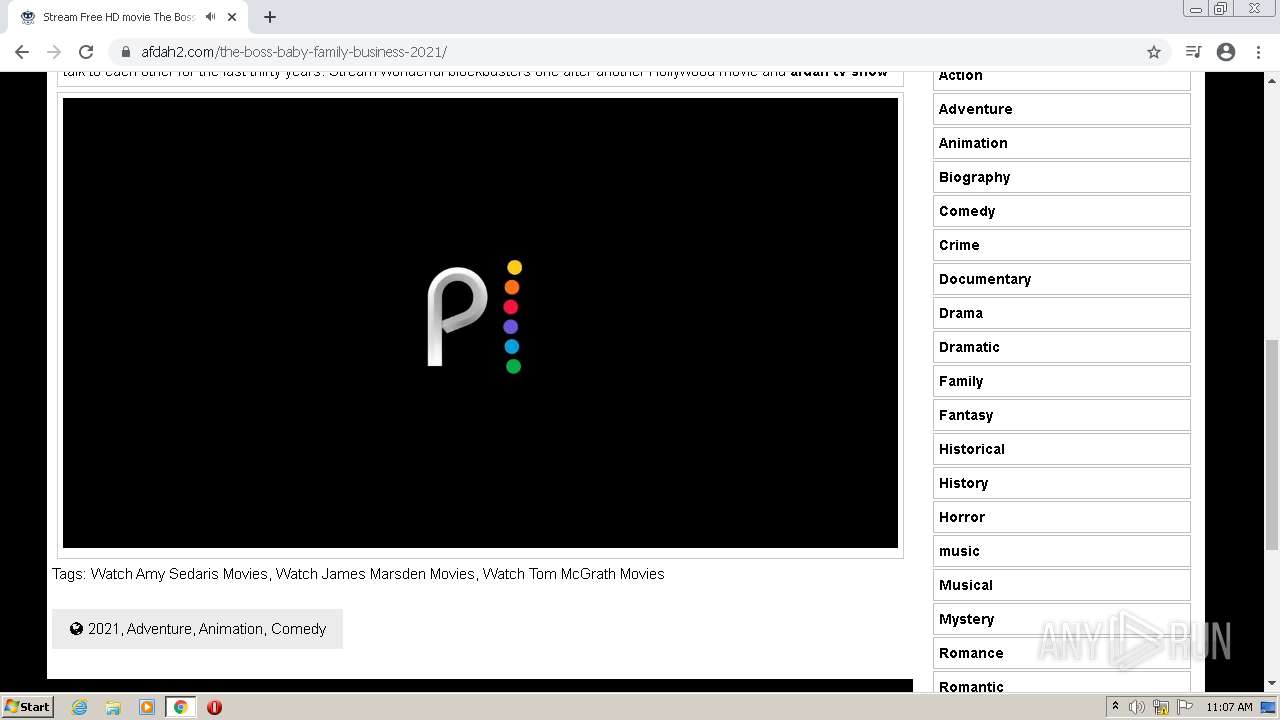The image size is (1280, 720).
Task: Bookmark this page with star icon
Action: [1154, 52]
